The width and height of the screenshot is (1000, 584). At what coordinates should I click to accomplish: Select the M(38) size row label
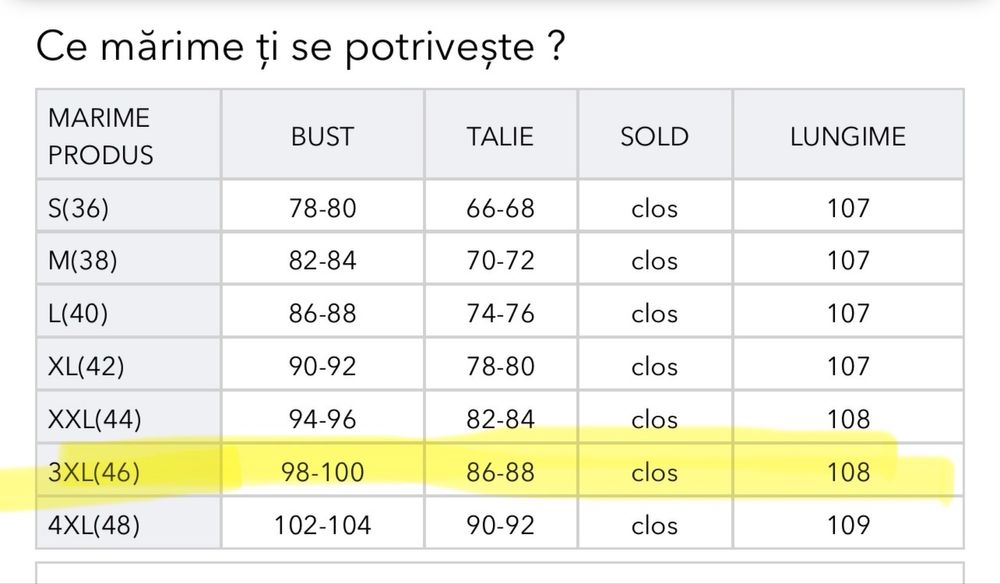pyautogui.click(x=82, y=261)
